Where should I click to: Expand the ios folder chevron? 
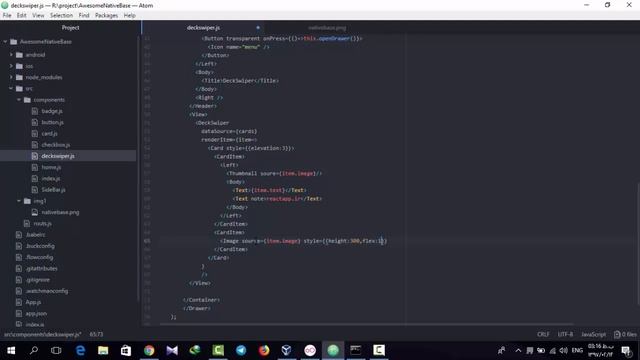pos(11,66)
